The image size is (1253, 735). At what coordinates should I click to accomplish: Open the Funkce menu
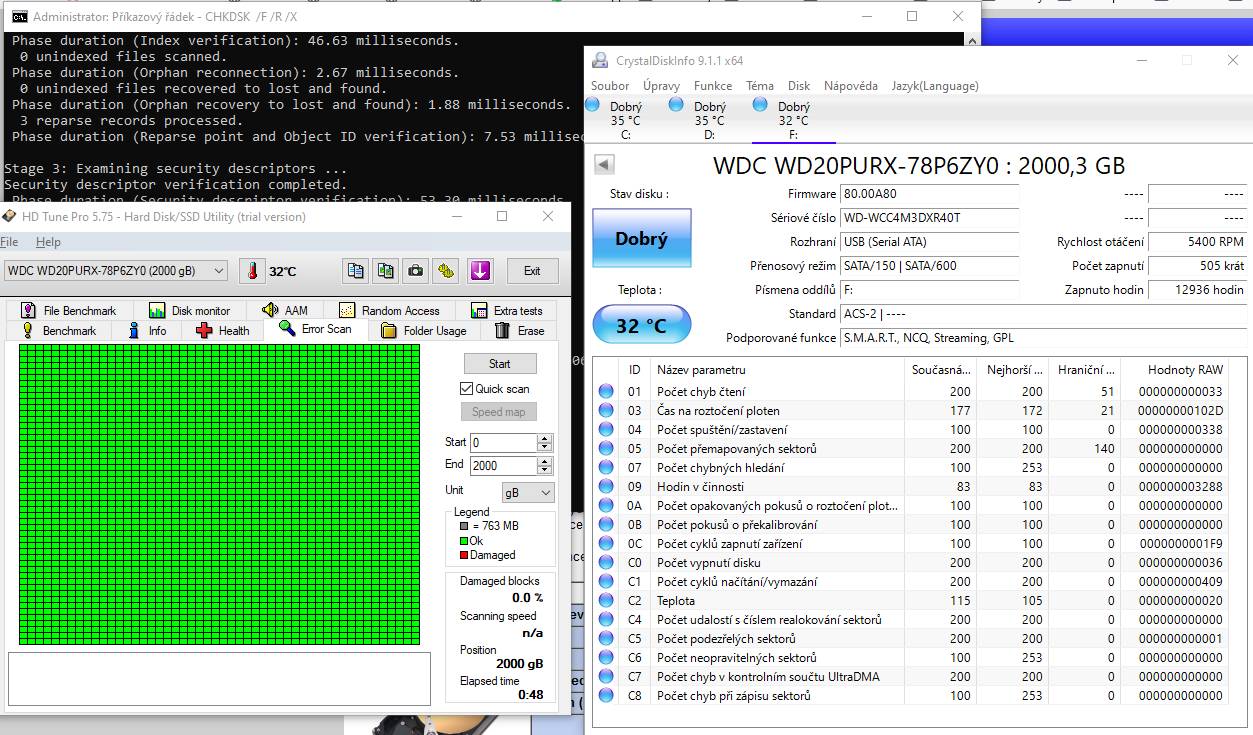pyautogui.click(x=713, y=86)
